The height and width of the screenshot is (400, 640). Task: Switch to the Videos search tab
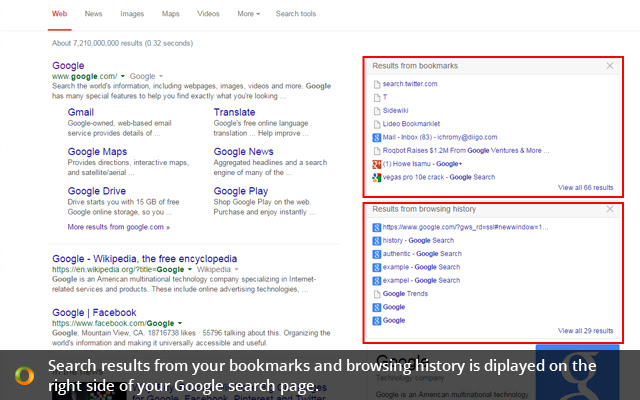click(208, 14)
